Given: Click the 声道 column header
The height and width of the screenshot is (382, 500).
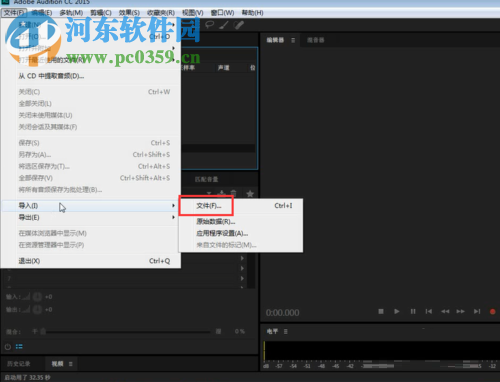Looking at the screenshot, I should coord(223,68).
